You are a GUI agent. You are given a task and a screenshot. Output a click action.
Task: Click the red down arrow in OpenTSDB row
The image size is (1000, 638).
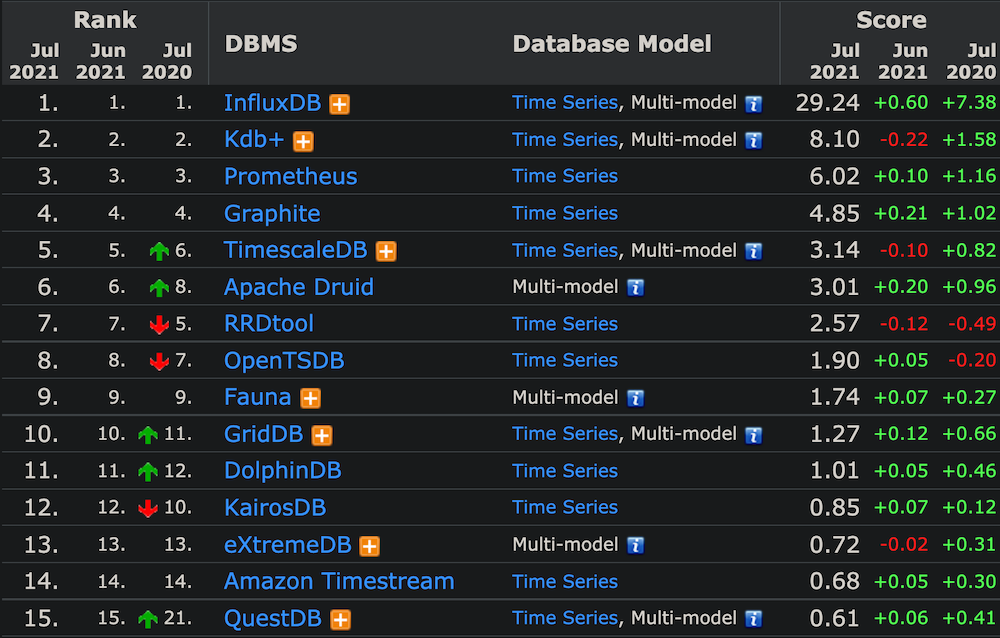[159, 362]
